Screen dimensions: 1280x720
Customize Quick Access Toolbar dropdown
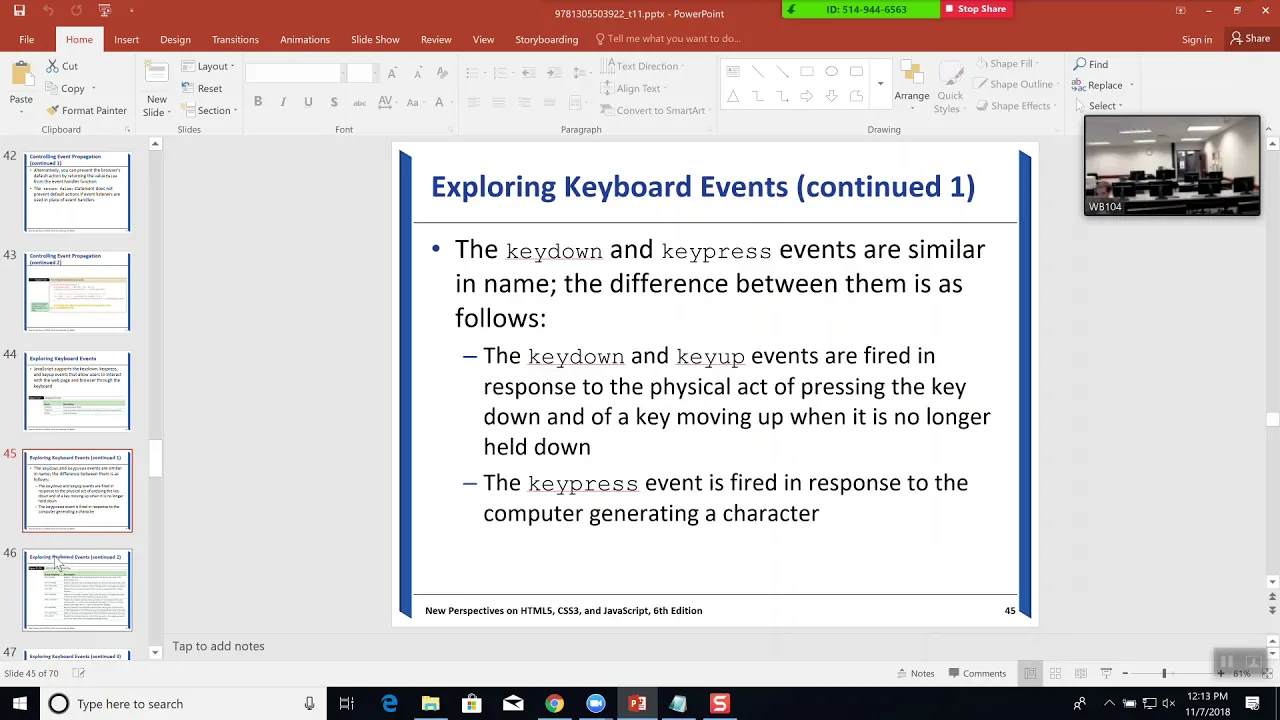pos(133,11)
